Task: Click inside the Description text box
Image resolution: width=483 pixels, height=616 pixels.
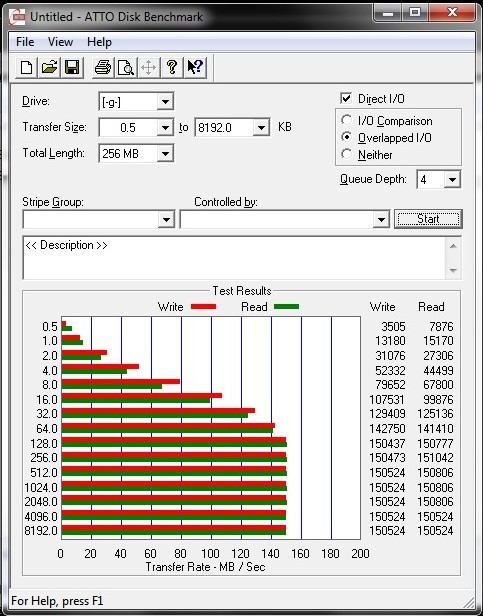Action: click(234, 258)
